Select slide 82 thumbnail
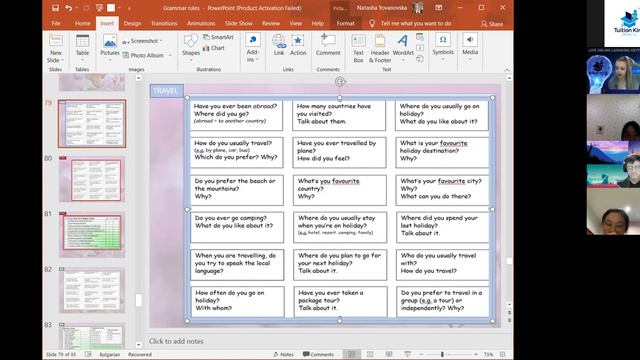The image size is (640, 360). click(92, 290)
